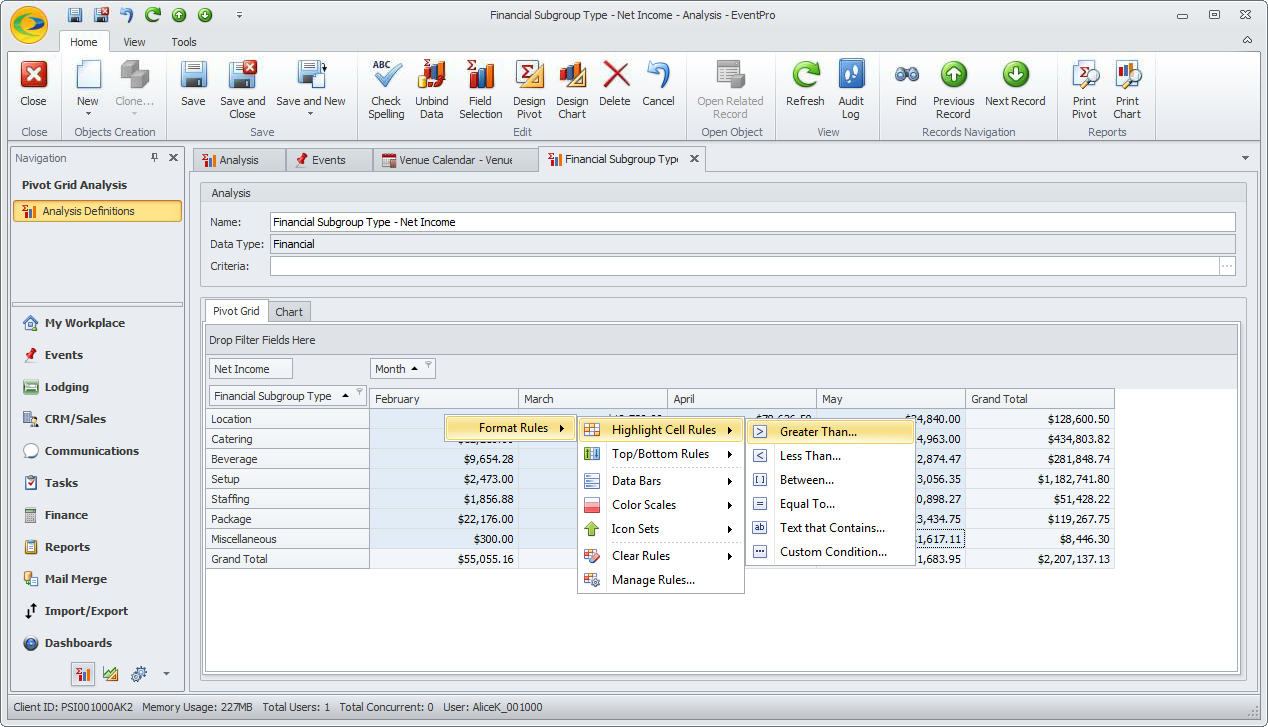Image resolution: width=1268 pixels, height=727 pixels.
Task: Choose Text that Contains option
Action: pos(830,528)
